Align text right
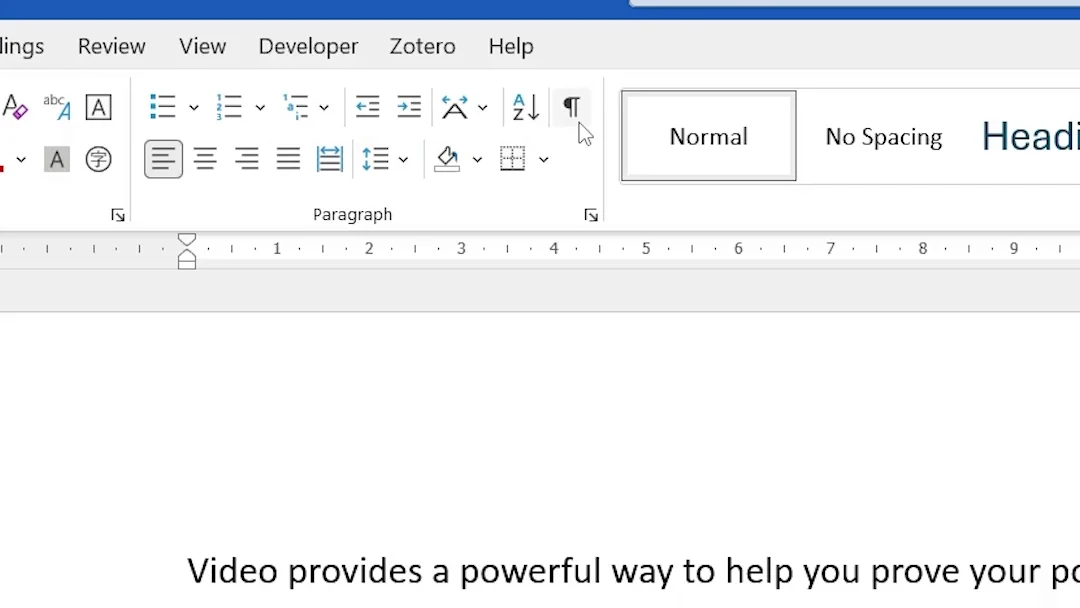This screenshot has width=1080, height=608. (247, 160)
